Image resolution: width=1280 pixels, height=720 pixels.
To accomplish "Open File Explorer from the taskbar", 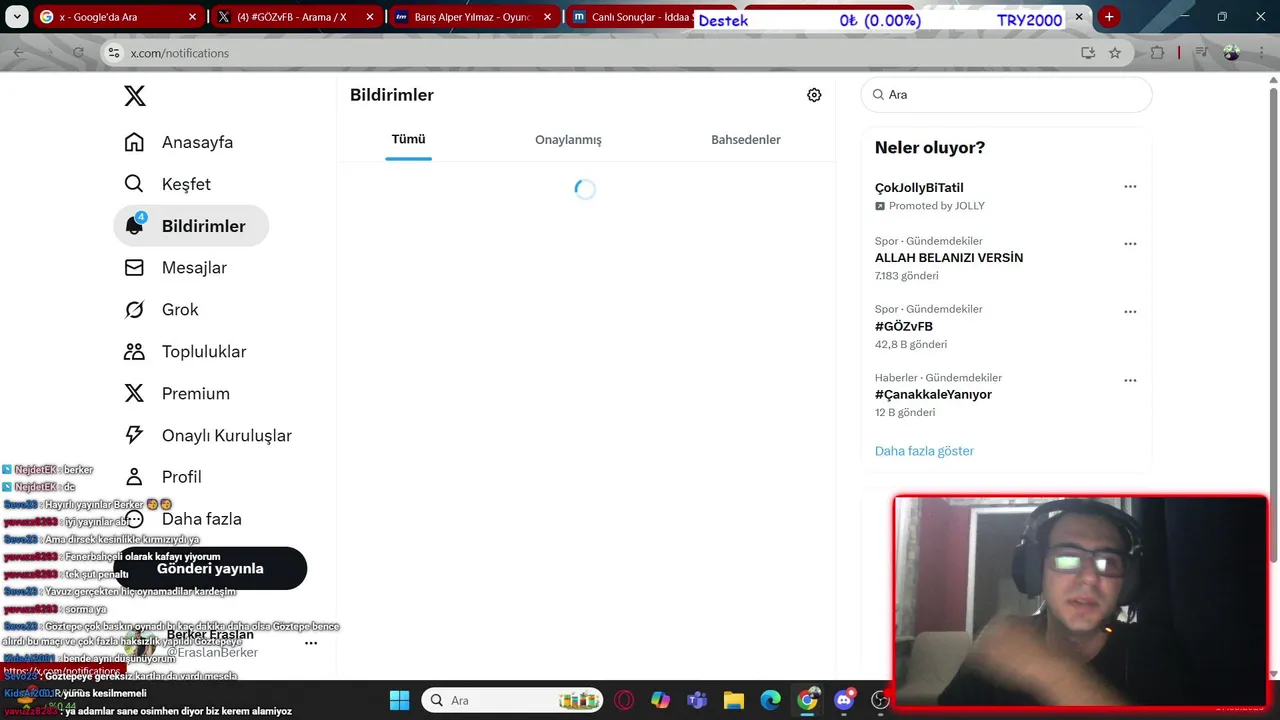I will (734, 700).
